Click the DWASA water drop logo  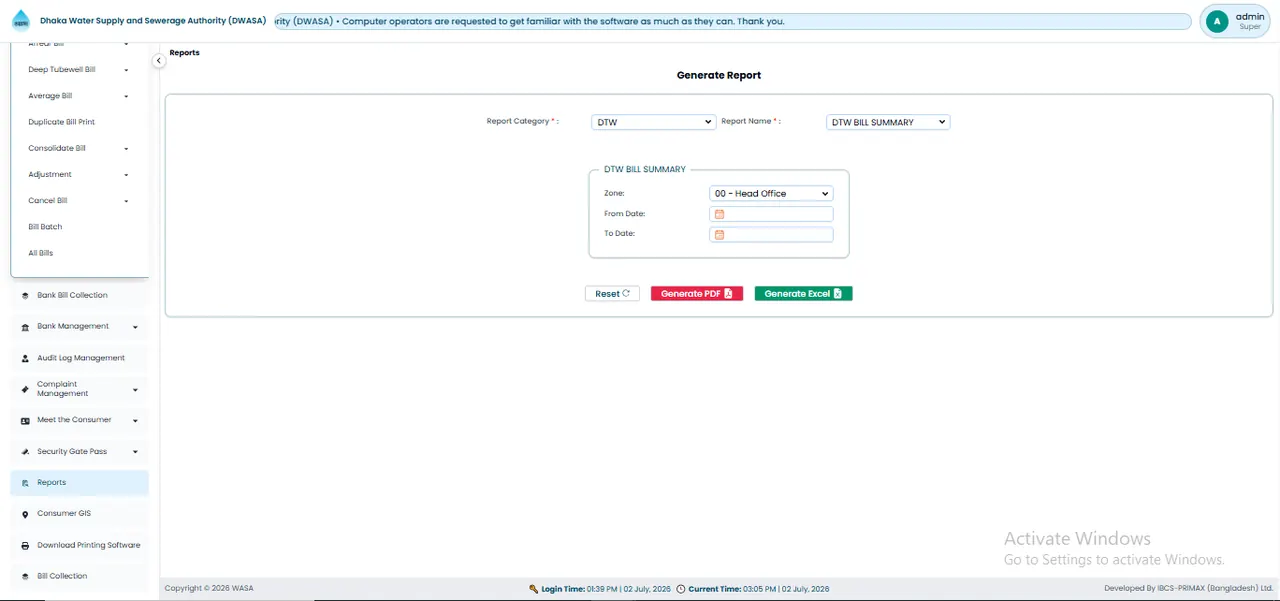(21, 20)
